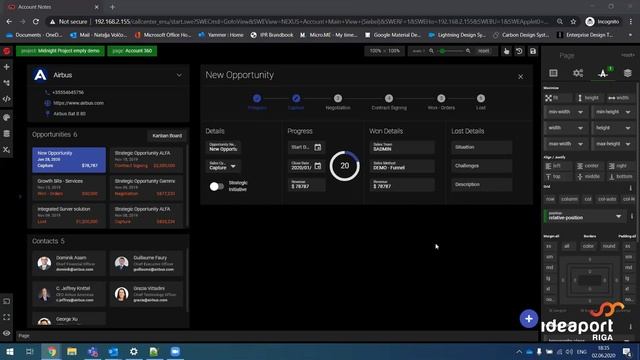640x360 pixels.
Task: Open Windows Start menu
Action: (x=9, y=351)
